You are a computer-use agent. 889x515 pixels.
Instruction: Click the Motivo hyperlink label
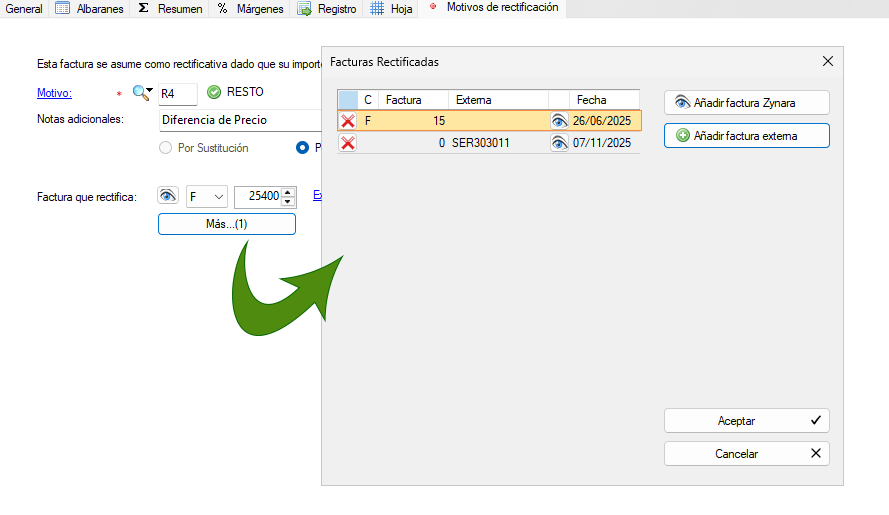tap(54, 93)
